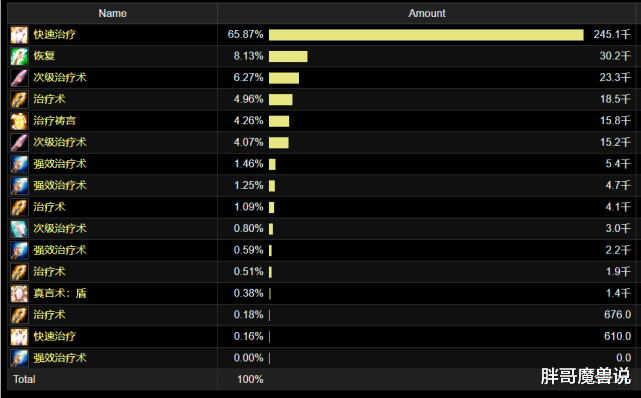Viewport: 641px width, 398px height.
Task: Open the 治疗术 name link at 0.18%
Action: pyautogui.click(x=49, y=315)
